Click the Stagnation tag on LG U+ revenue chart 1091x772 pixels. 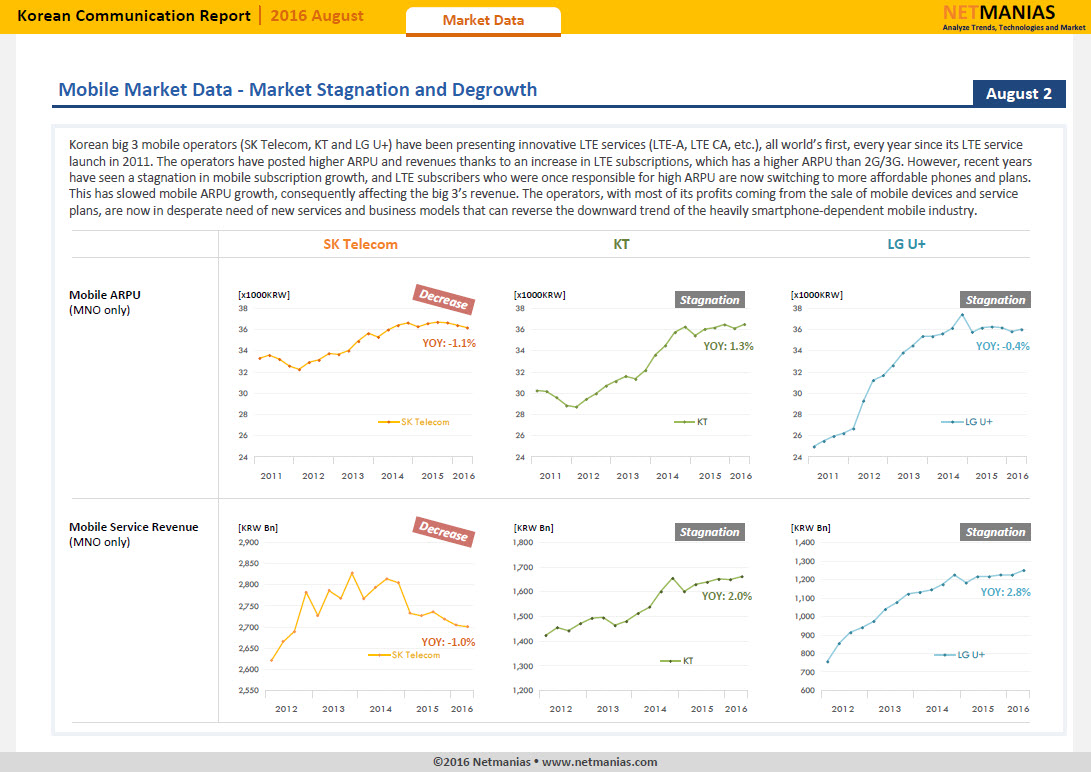pyautogui.click(x=995, y=532)
